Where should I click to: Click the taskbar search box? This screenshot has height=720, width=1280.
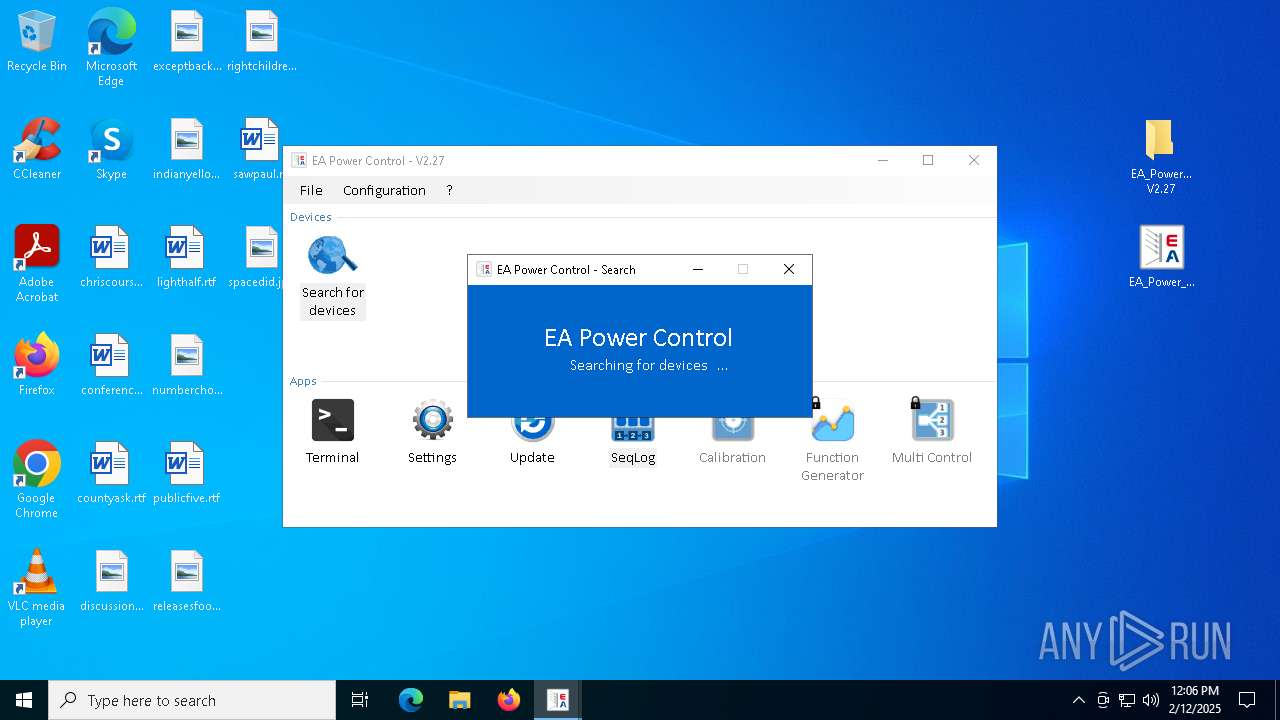(192, 700)
